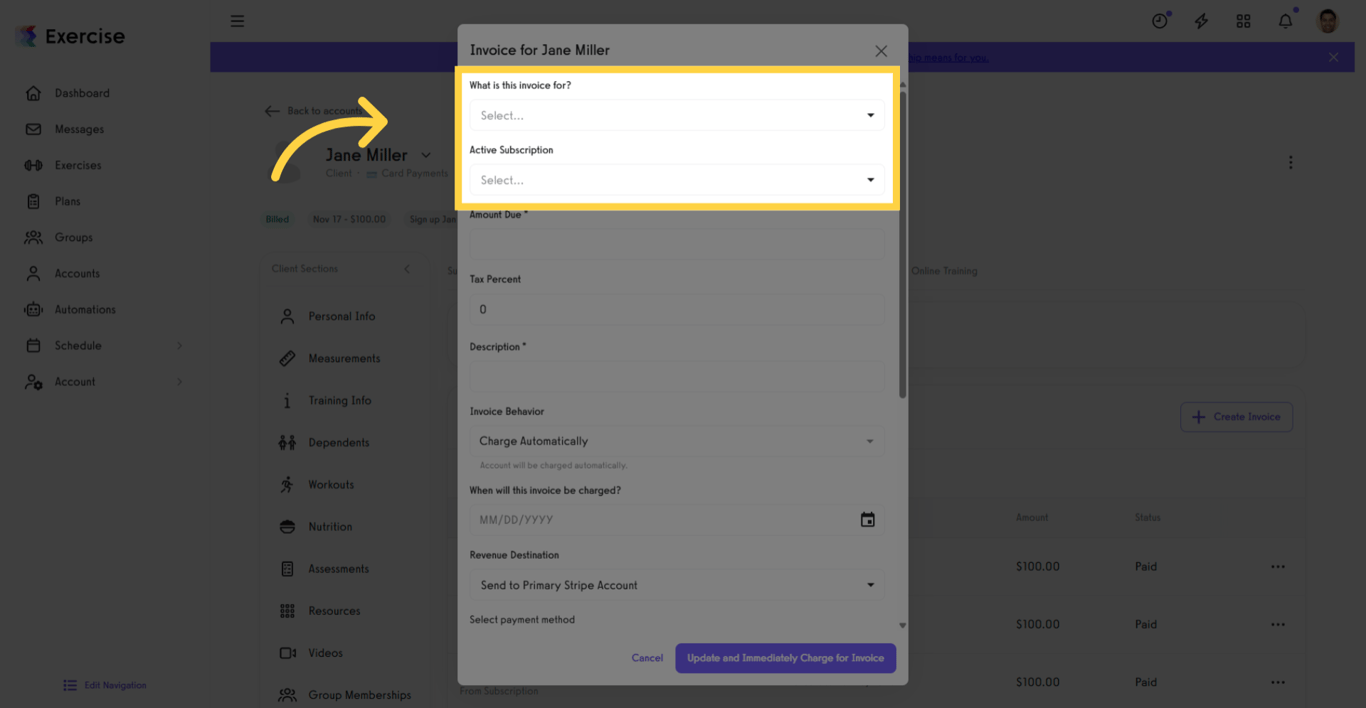
Task: Open Messages envelope icon in sidebar
Action: pyautogui.click(x=33, y=129)
